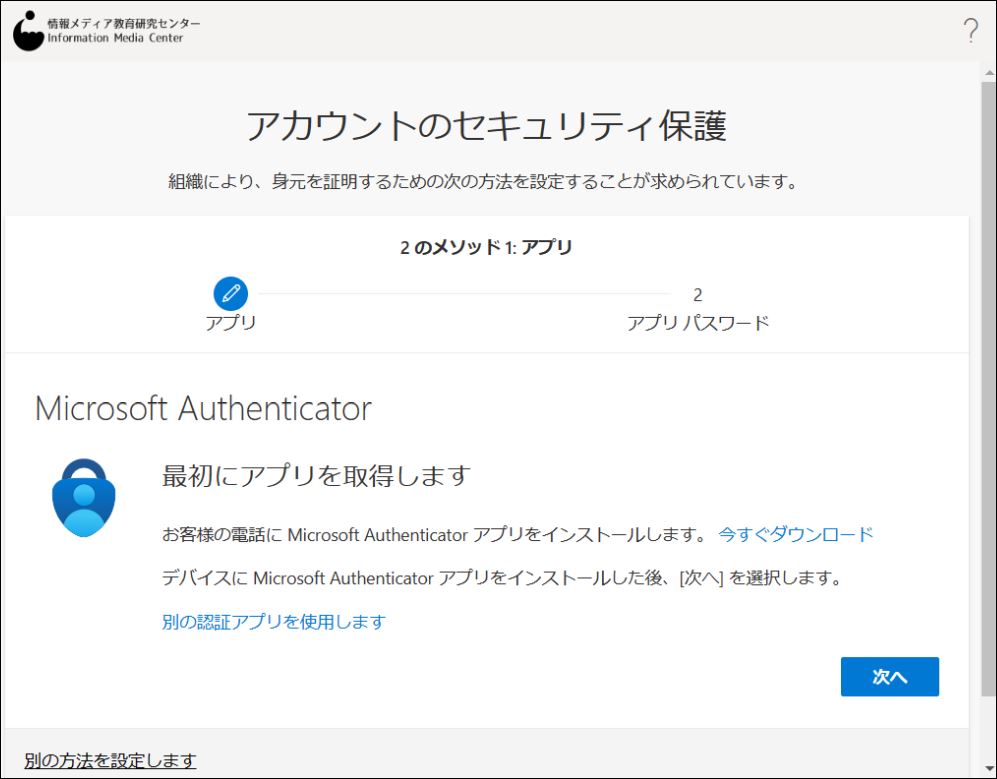Click 別の認証アプリを使用します link
This screenshot has height=779, width=997.
coord(274,621)
